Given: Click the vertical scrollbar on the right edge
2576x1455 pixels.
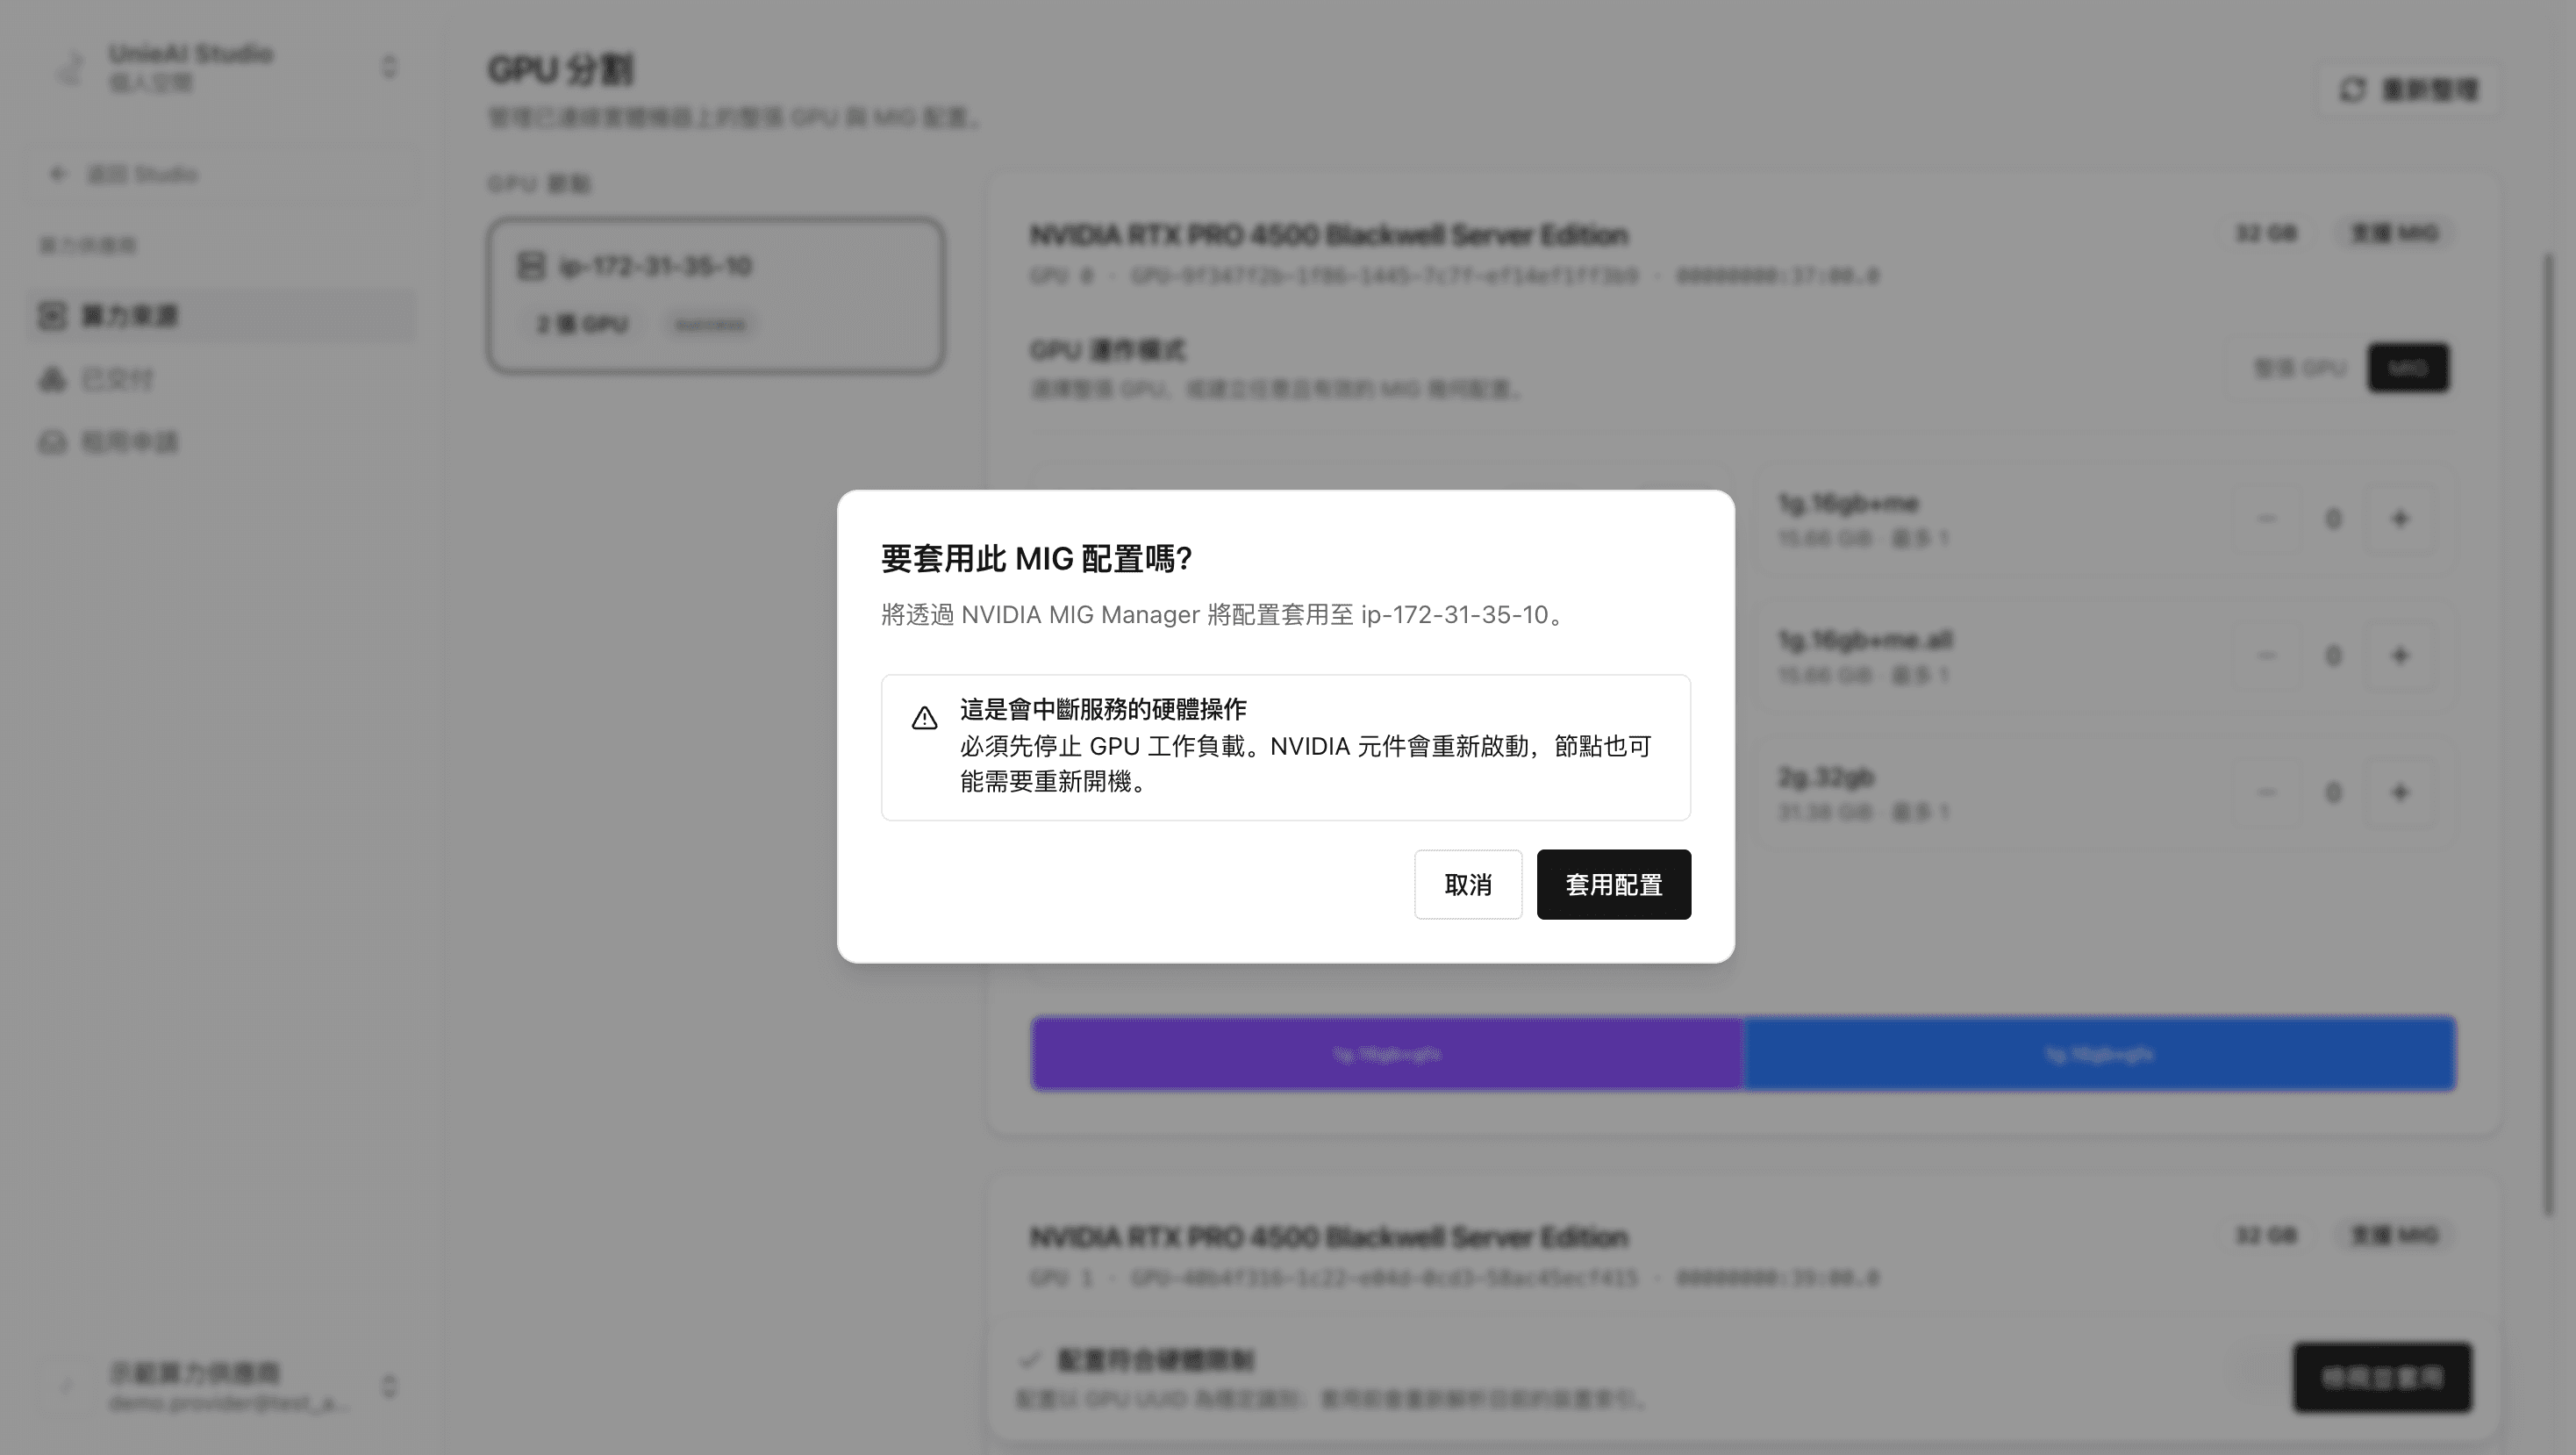Looking at the screenshot, I should click(2548, 735).
